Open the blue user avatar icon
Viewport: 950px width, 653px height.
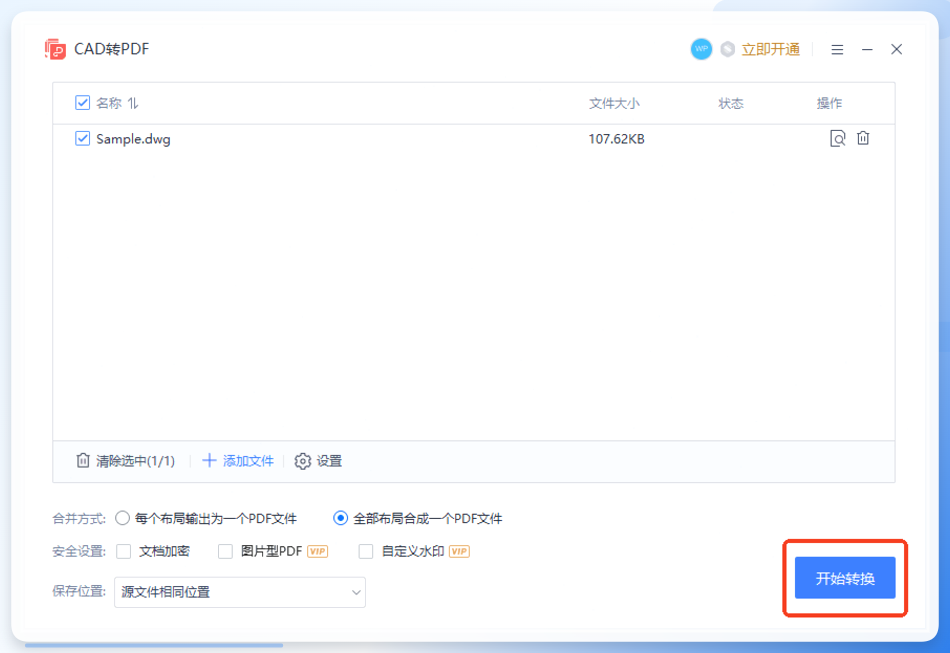click(x=701, y=49)
